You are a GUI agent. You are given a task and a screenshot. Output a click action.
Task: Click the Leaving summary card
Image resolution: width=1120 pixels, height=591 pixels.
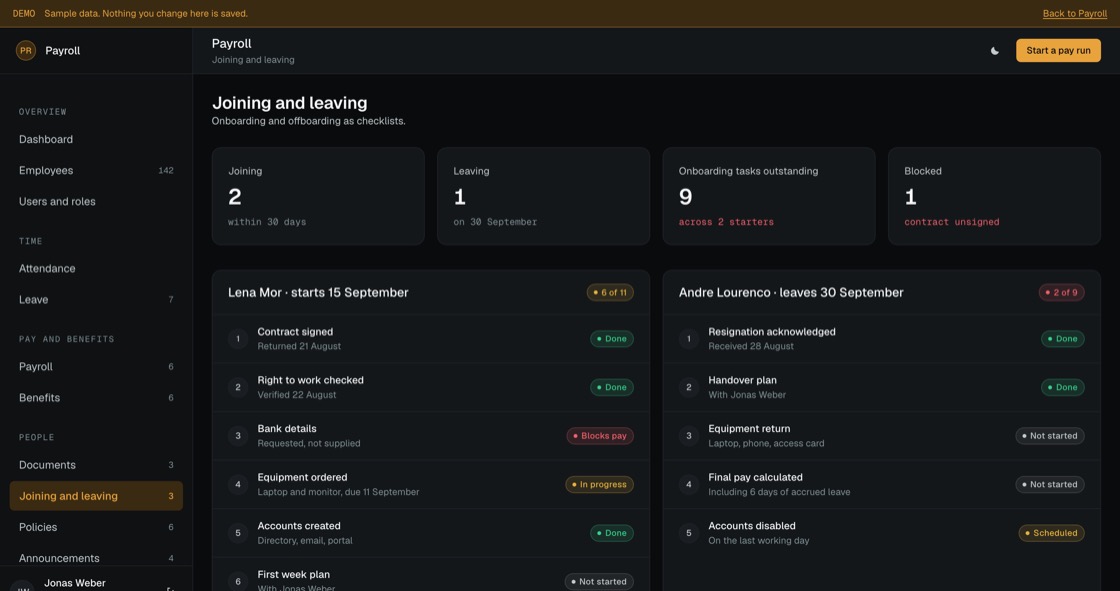(x=544, y=197)
